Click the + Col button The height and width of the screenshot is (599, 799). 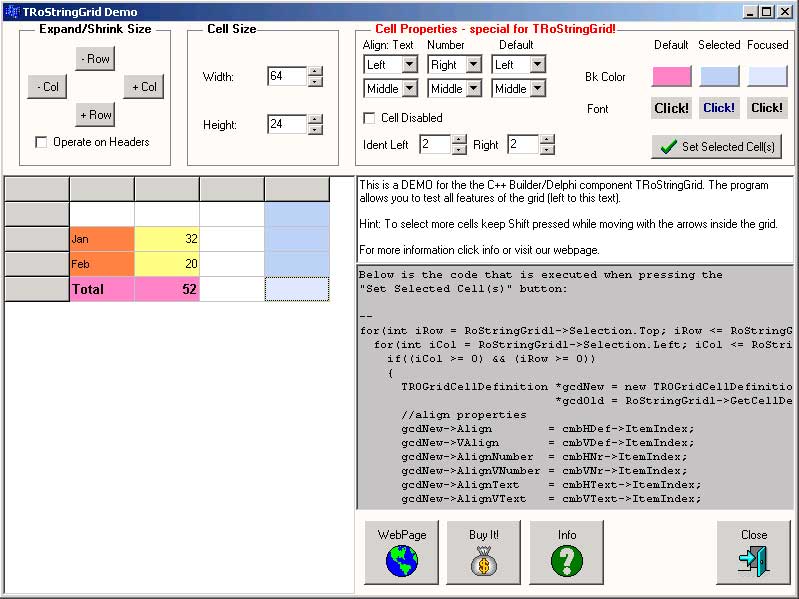click(x=144, y=87)
